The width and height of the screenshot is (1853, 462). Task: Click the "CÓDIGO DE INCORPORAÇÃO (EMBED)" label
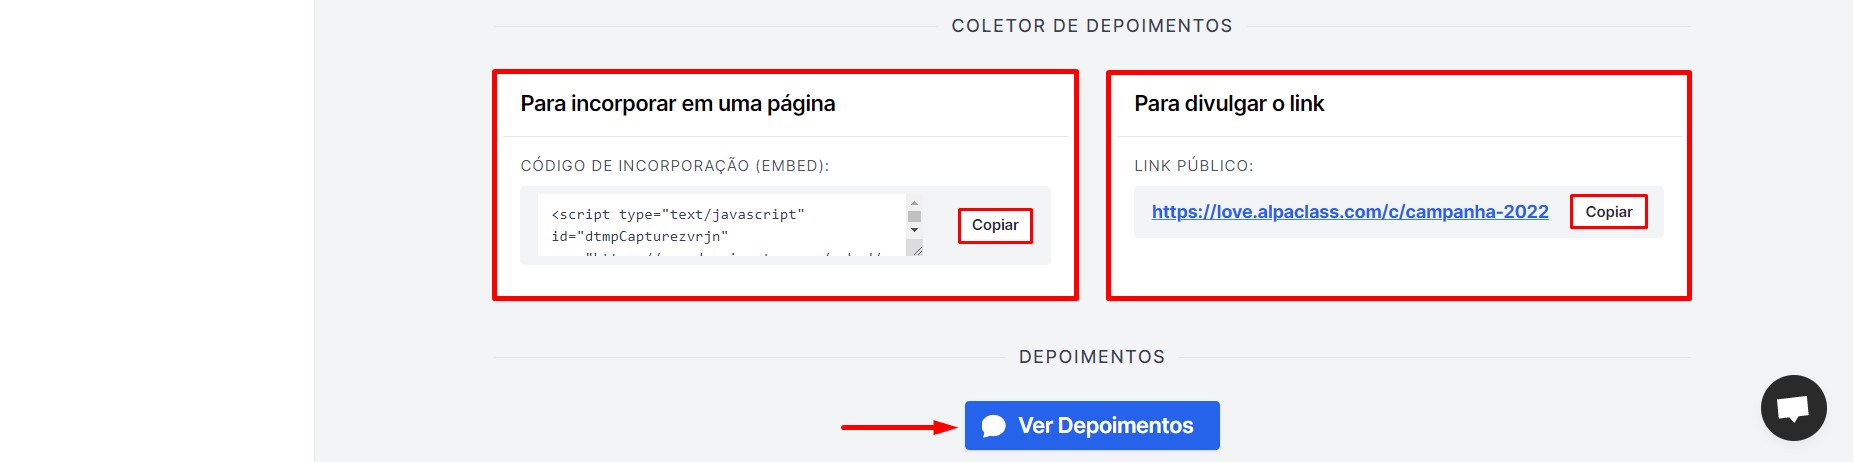click(675, 166)
